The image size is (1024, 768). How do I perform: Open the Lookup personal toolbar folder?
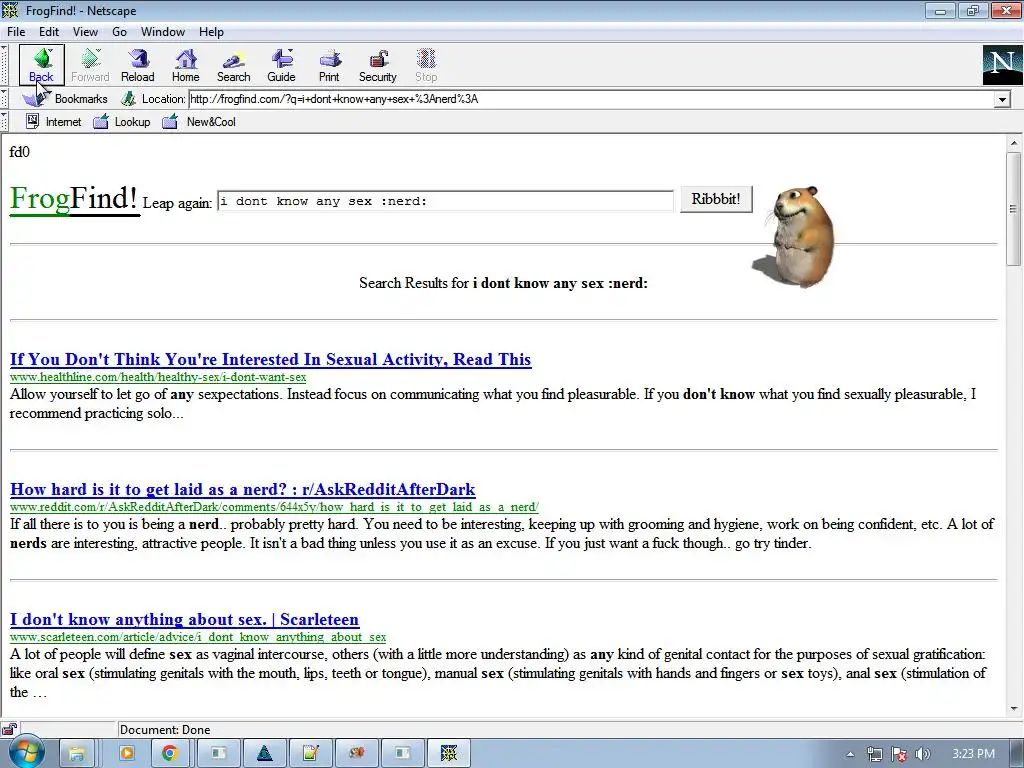122,121
